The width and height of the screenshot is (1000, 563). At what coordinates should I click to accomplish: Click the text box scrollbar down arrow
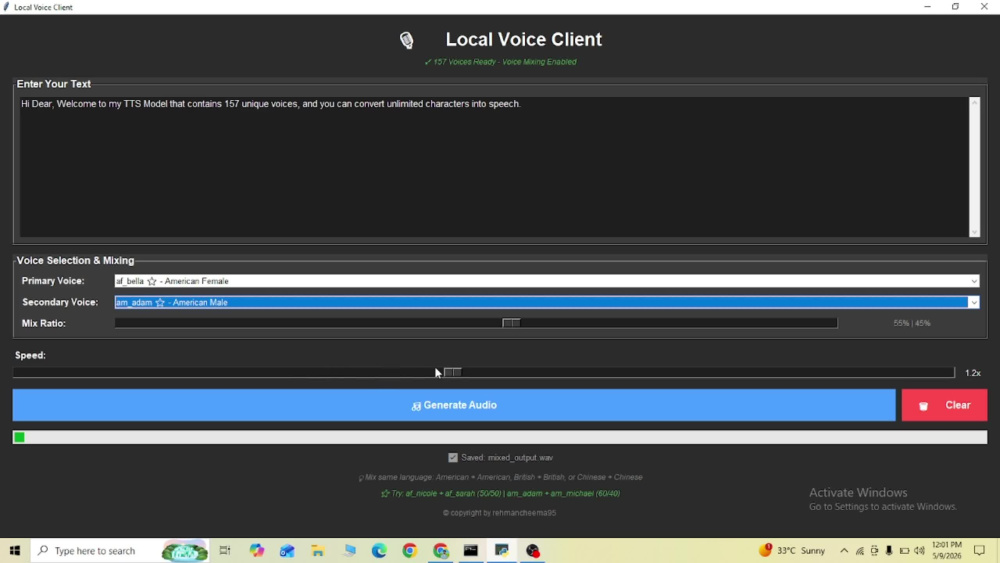click(x=974, y=231)
